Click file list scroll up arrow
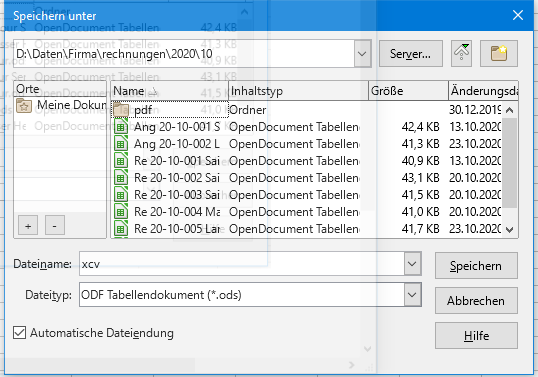Viewport: 538px width, 377px height. pyautogui.click(x=510, y=110)
